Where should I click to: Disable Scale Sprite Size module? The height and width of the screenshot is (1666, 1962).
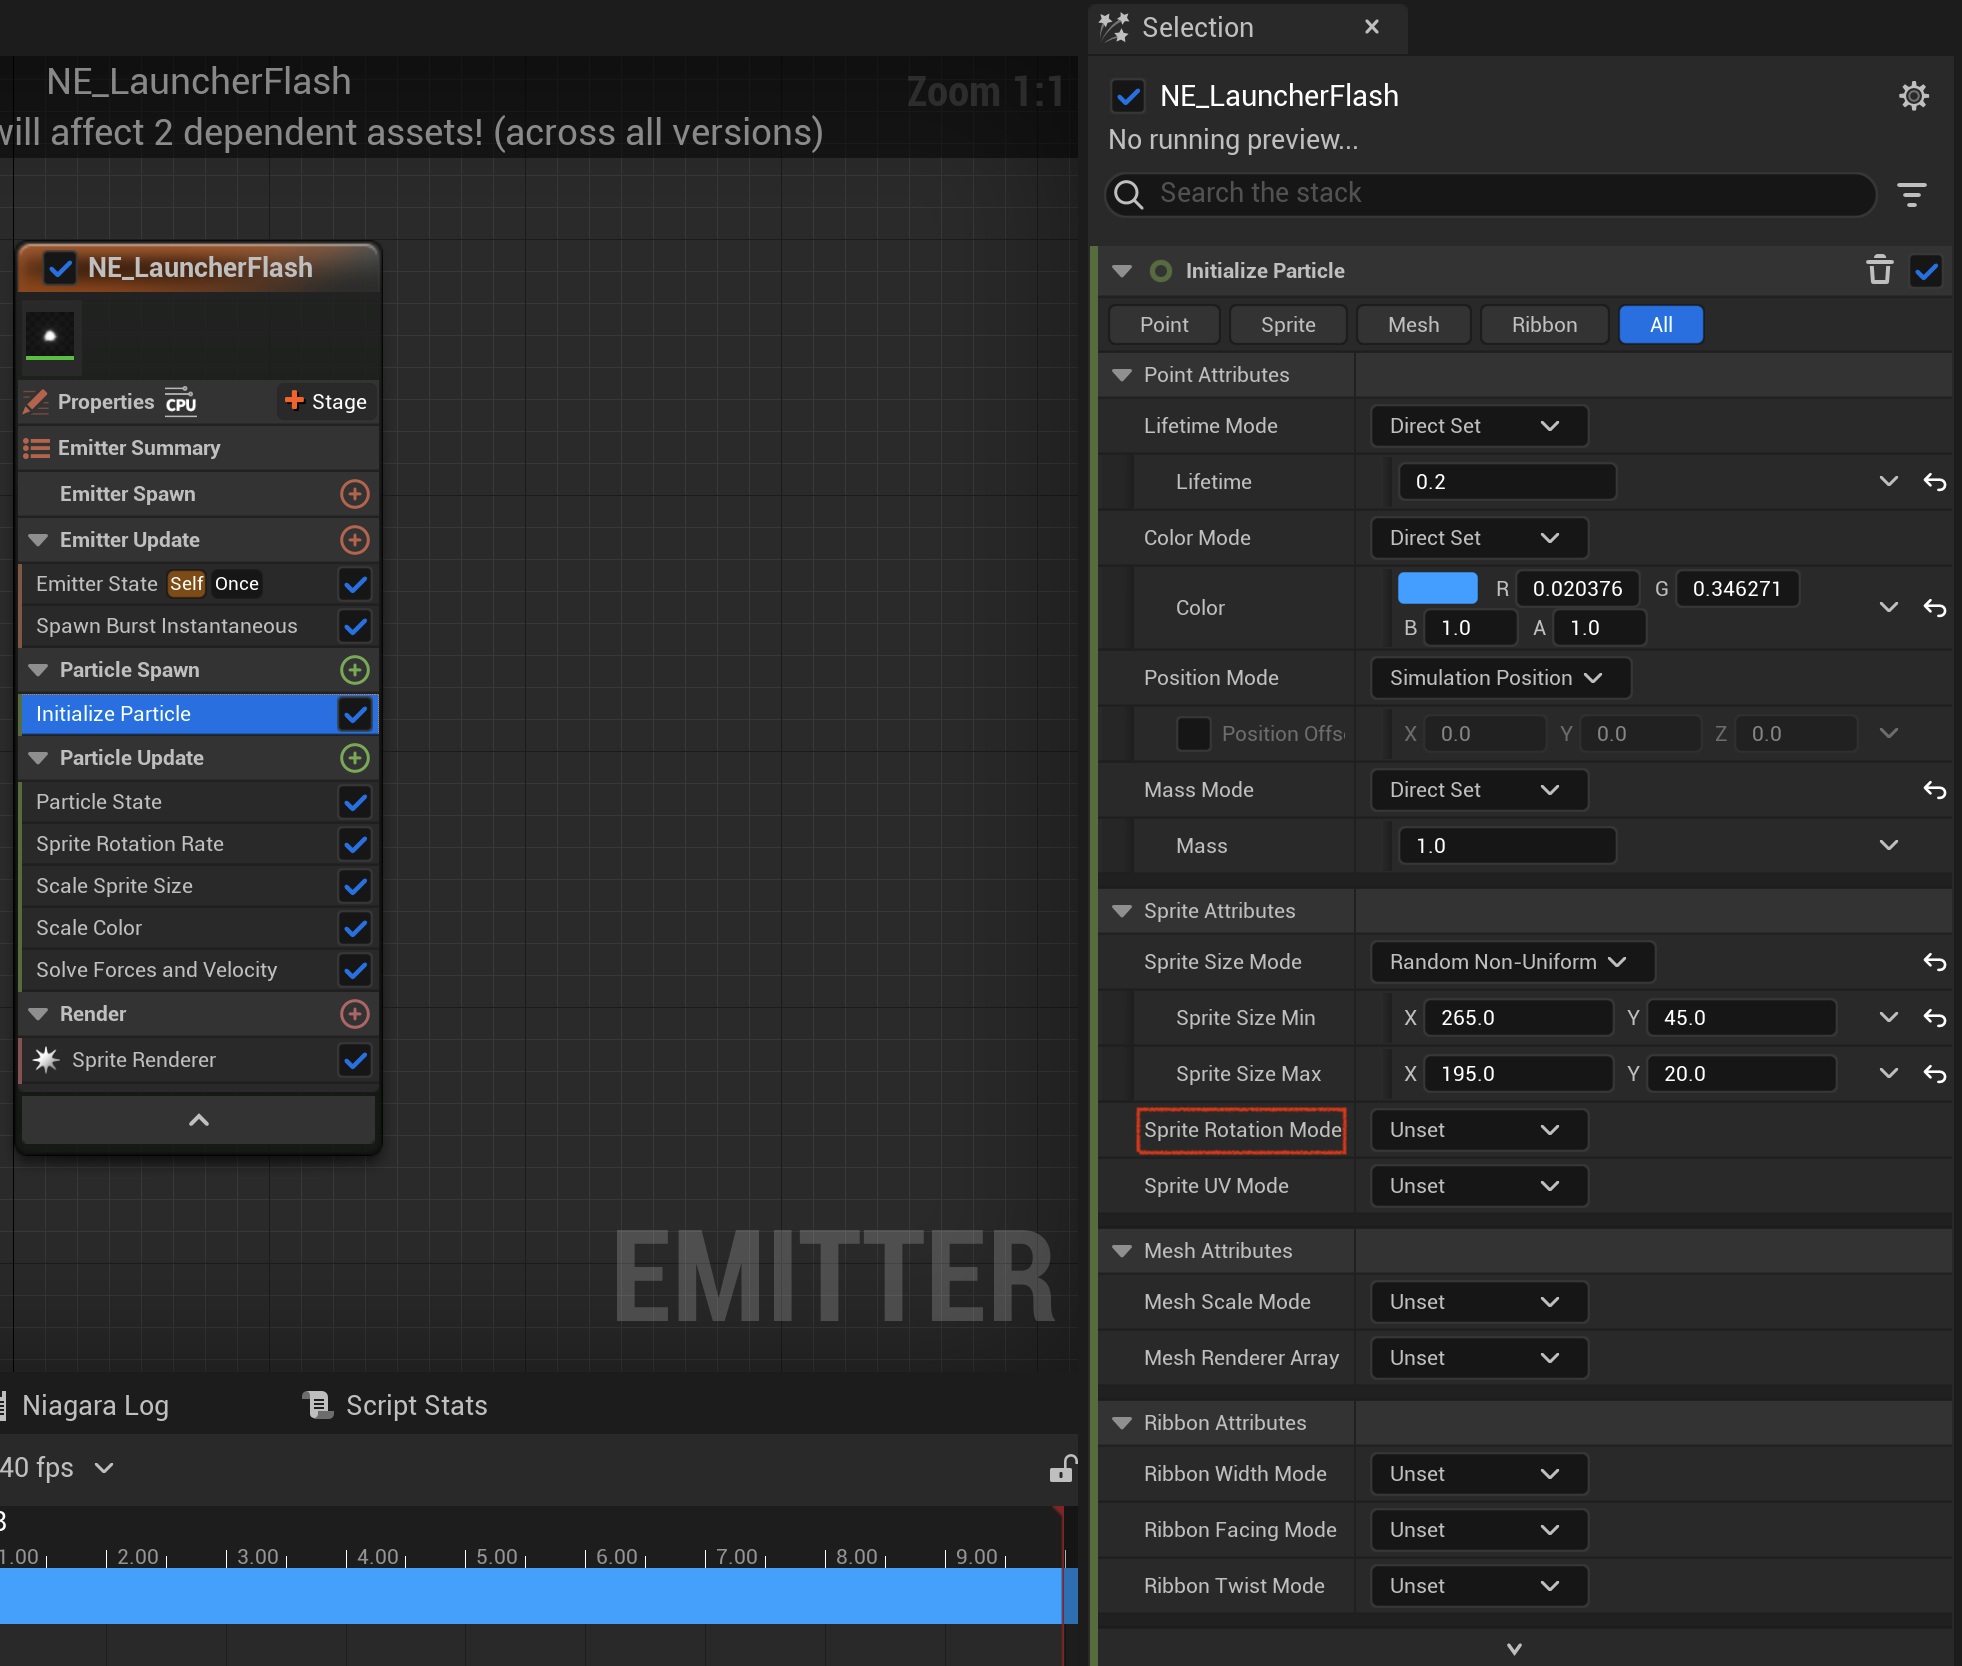[355, 886]
